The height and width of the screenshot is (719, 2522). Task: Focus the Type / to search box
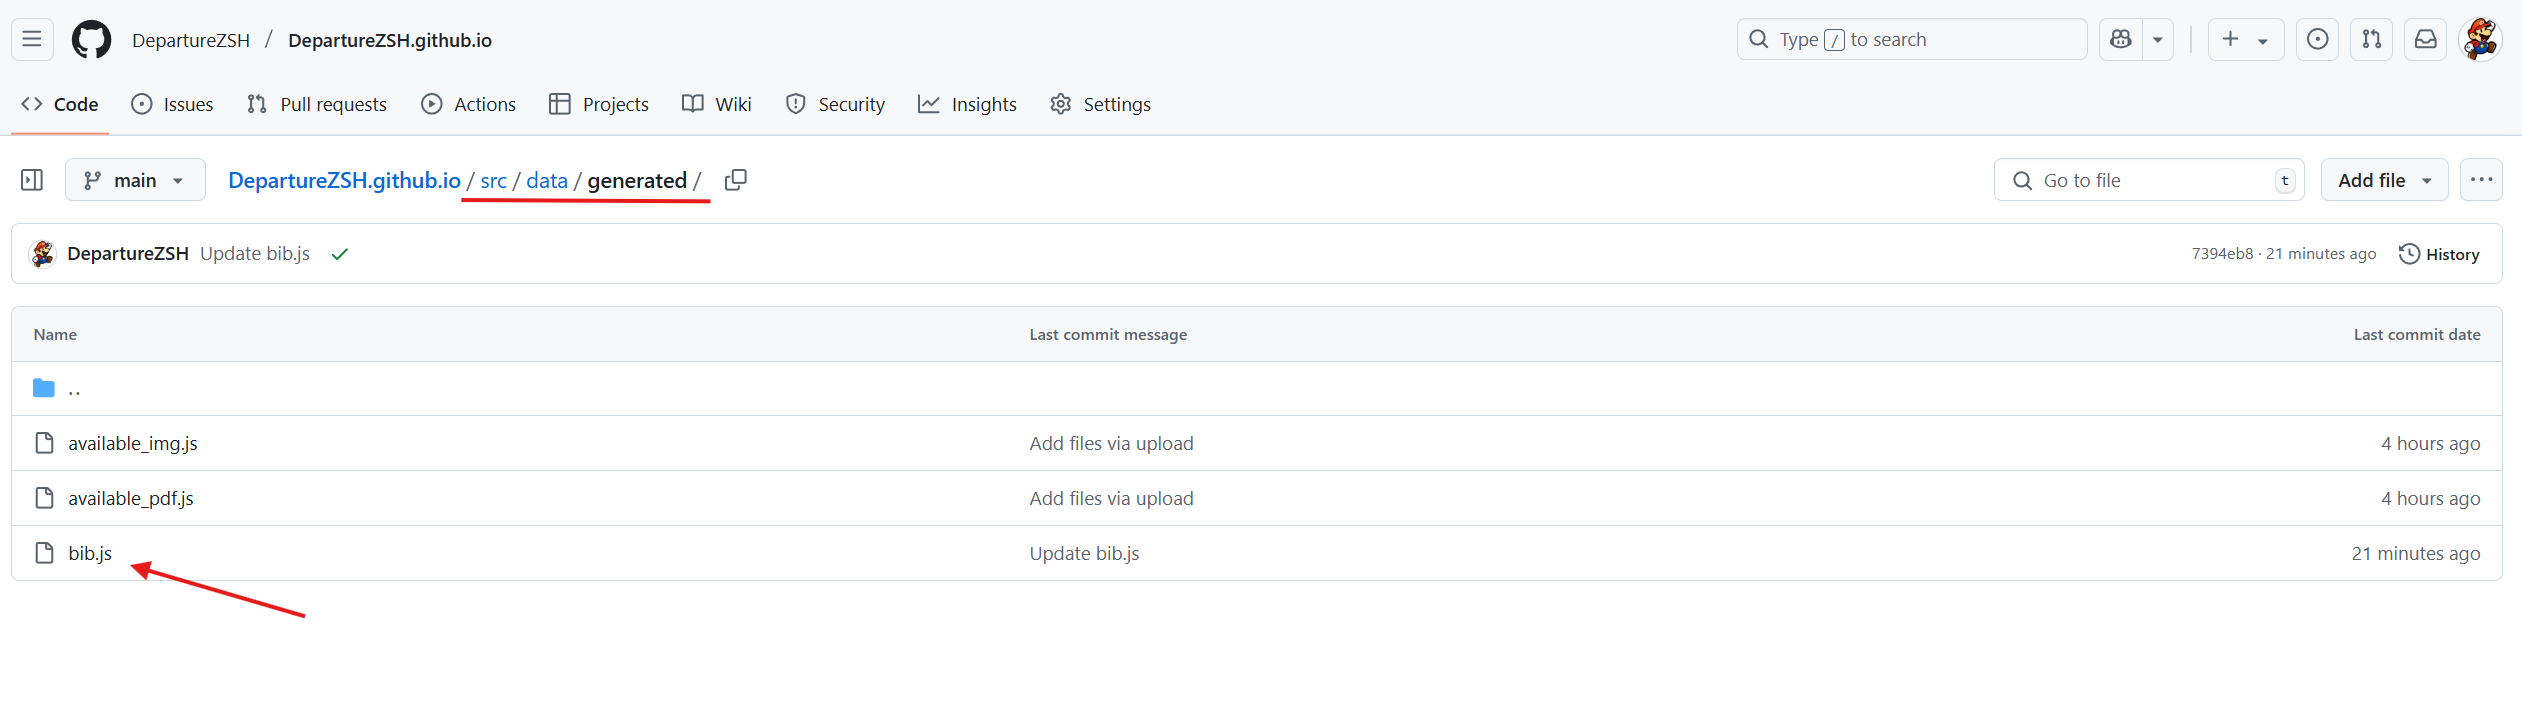[1911, 39]
